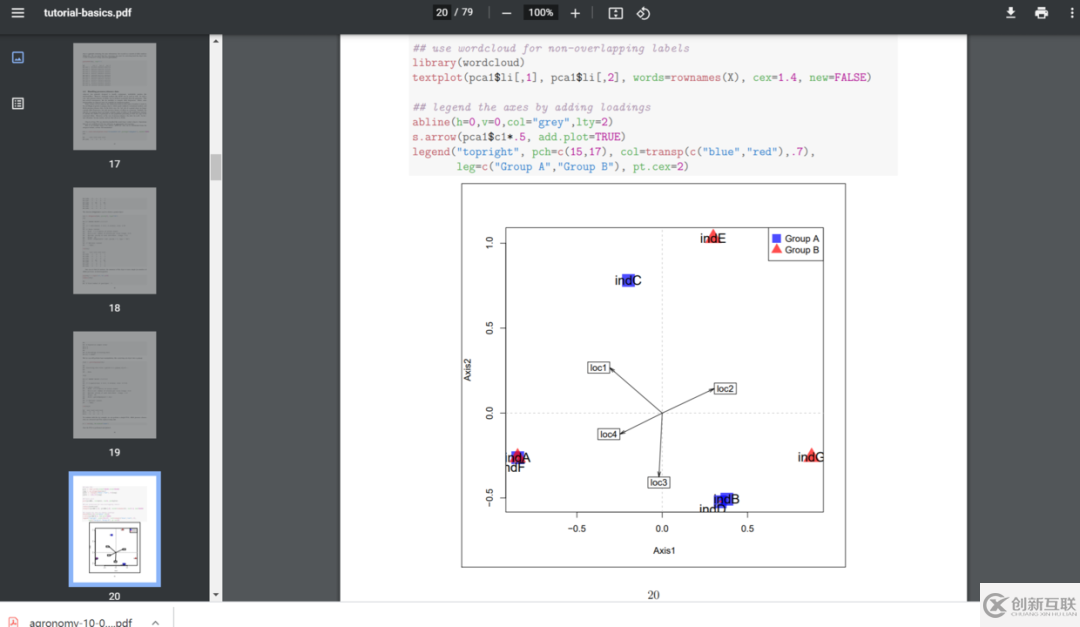Image resolution: width=1080 pixels, height=627 pixels.
Task: Open the more actions menu
Action: click(1072, 13)
